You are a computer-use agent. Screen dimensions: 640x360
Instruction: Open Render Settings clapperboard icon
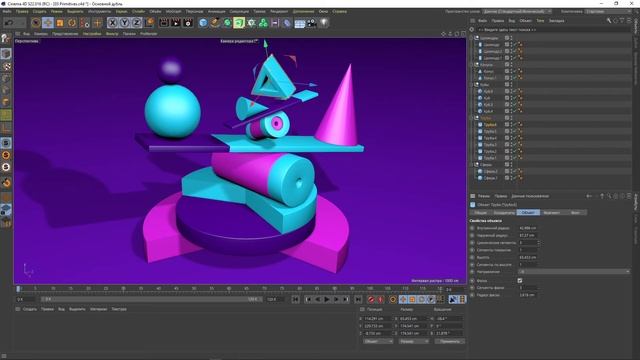coord(188,23)
